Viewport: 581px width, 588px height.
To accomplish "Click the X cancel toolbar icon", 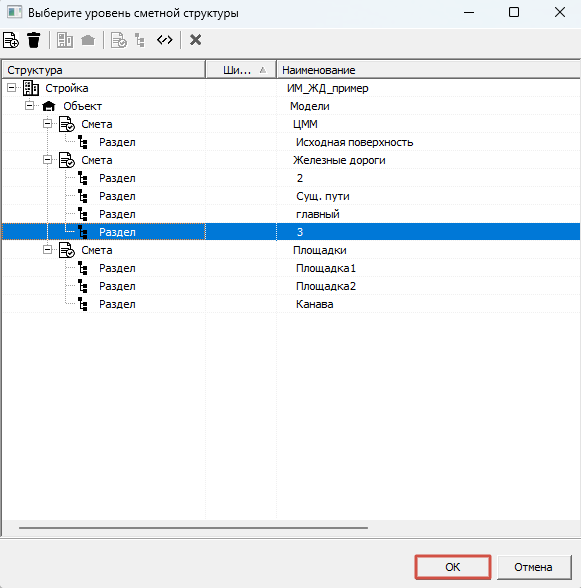I will click(x=195, y=40).
